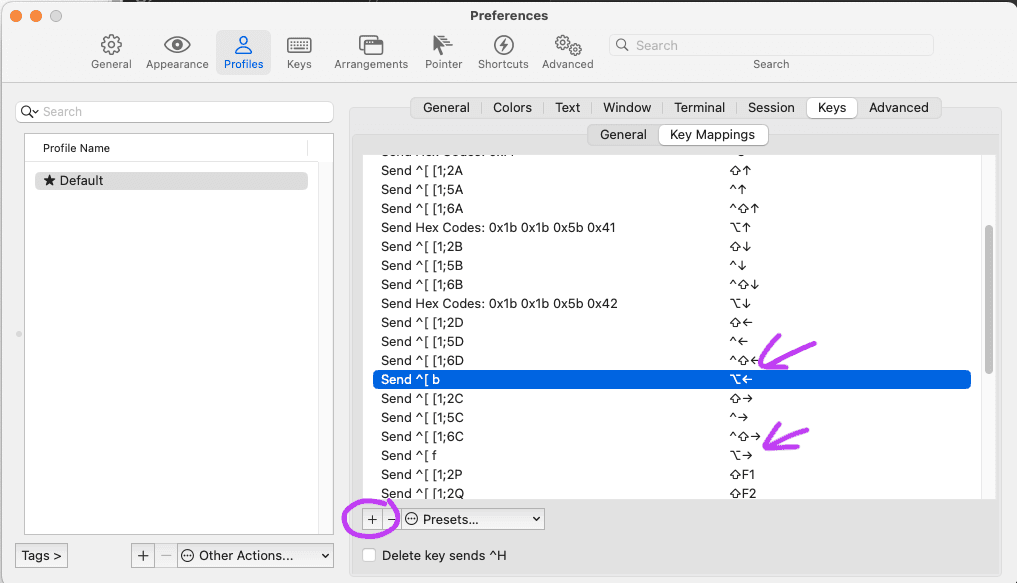Open the Pointer preferences pane
Screen dimensions: 1017x583
click(x=443, y=52)
